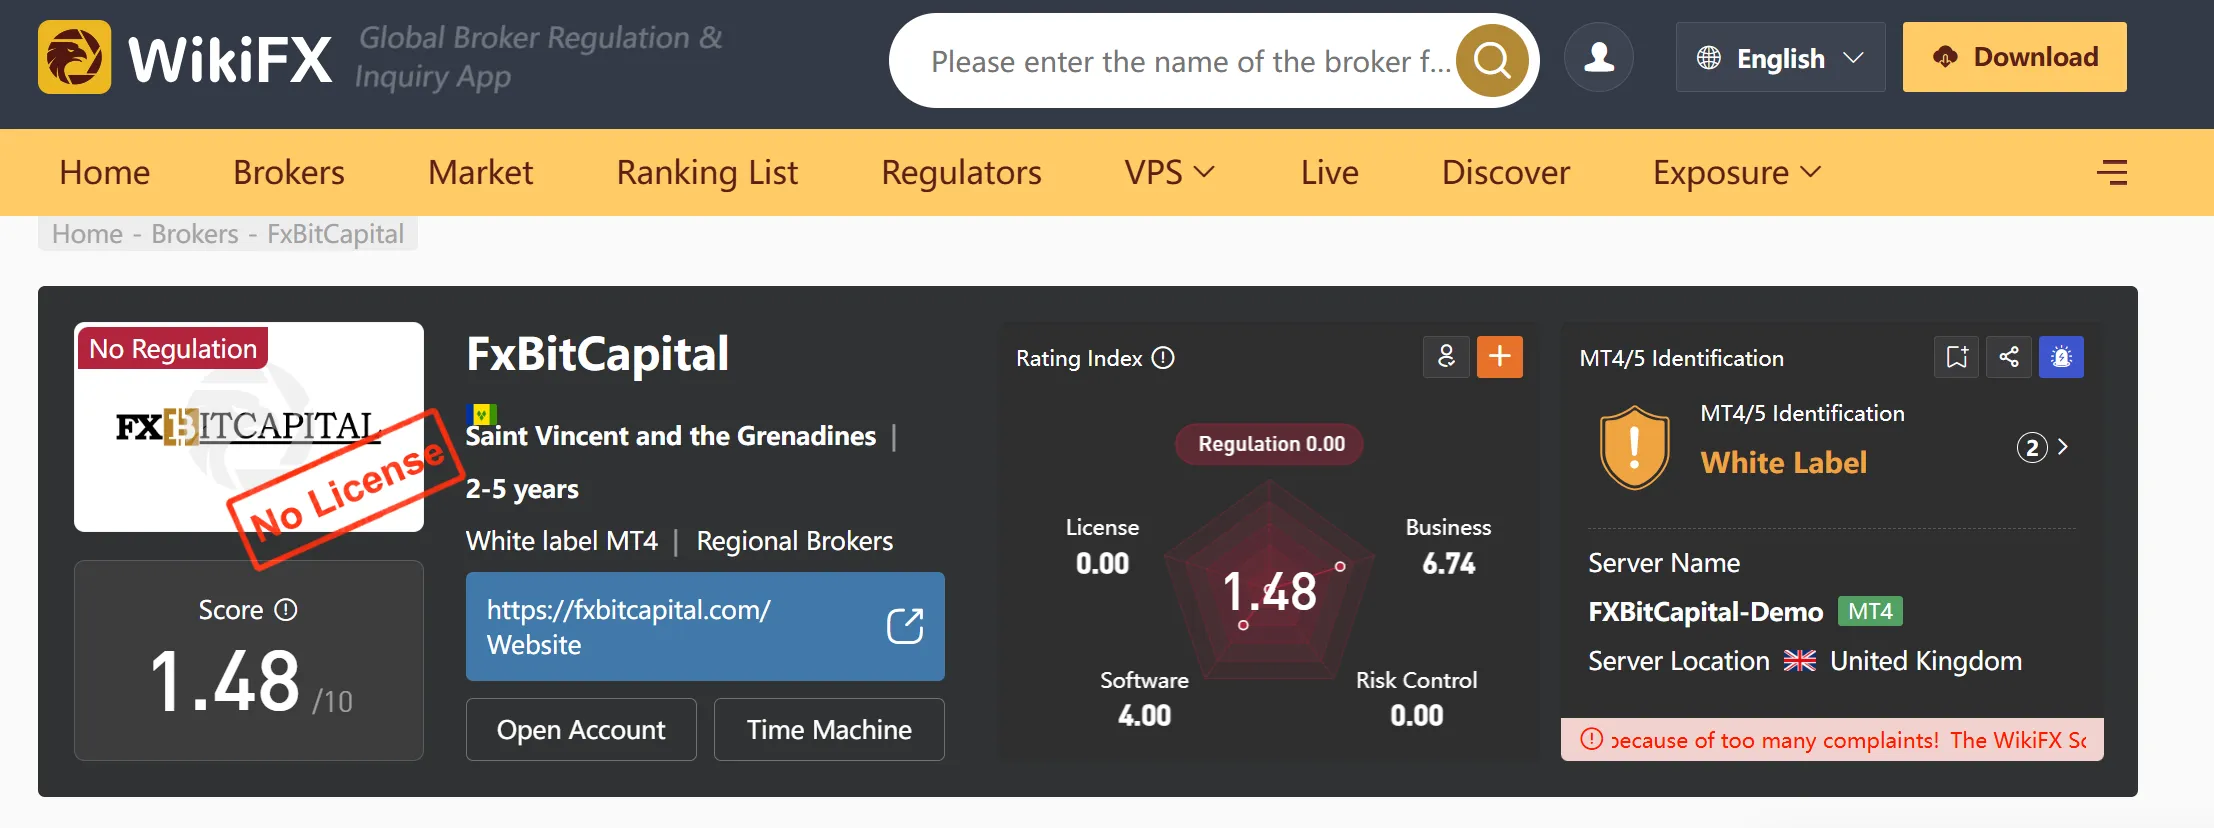Viewport: 2214px width, 828px height.
Task: Click the 2-5 years text
Action: pos(522,489)
